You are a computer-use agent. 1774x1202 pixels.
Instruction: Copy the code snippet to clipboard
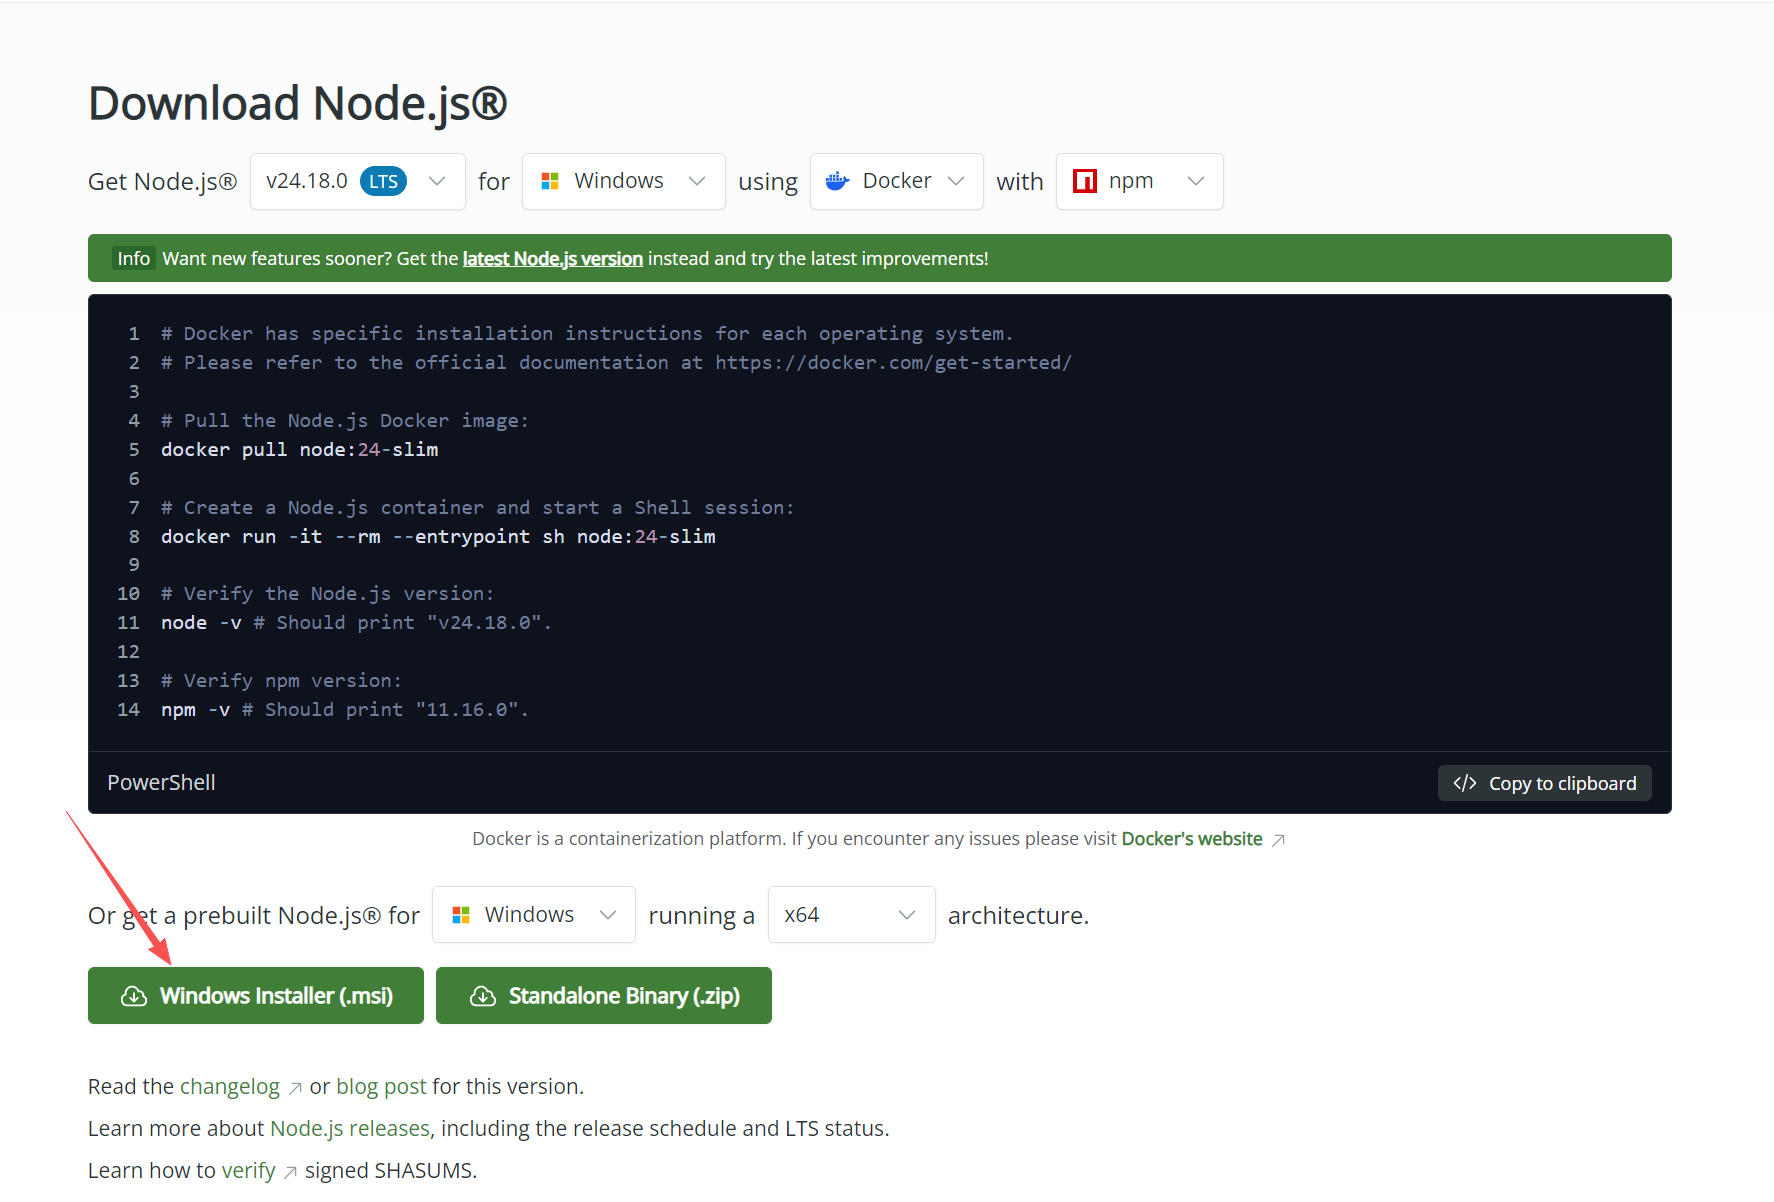(1544, 783)
